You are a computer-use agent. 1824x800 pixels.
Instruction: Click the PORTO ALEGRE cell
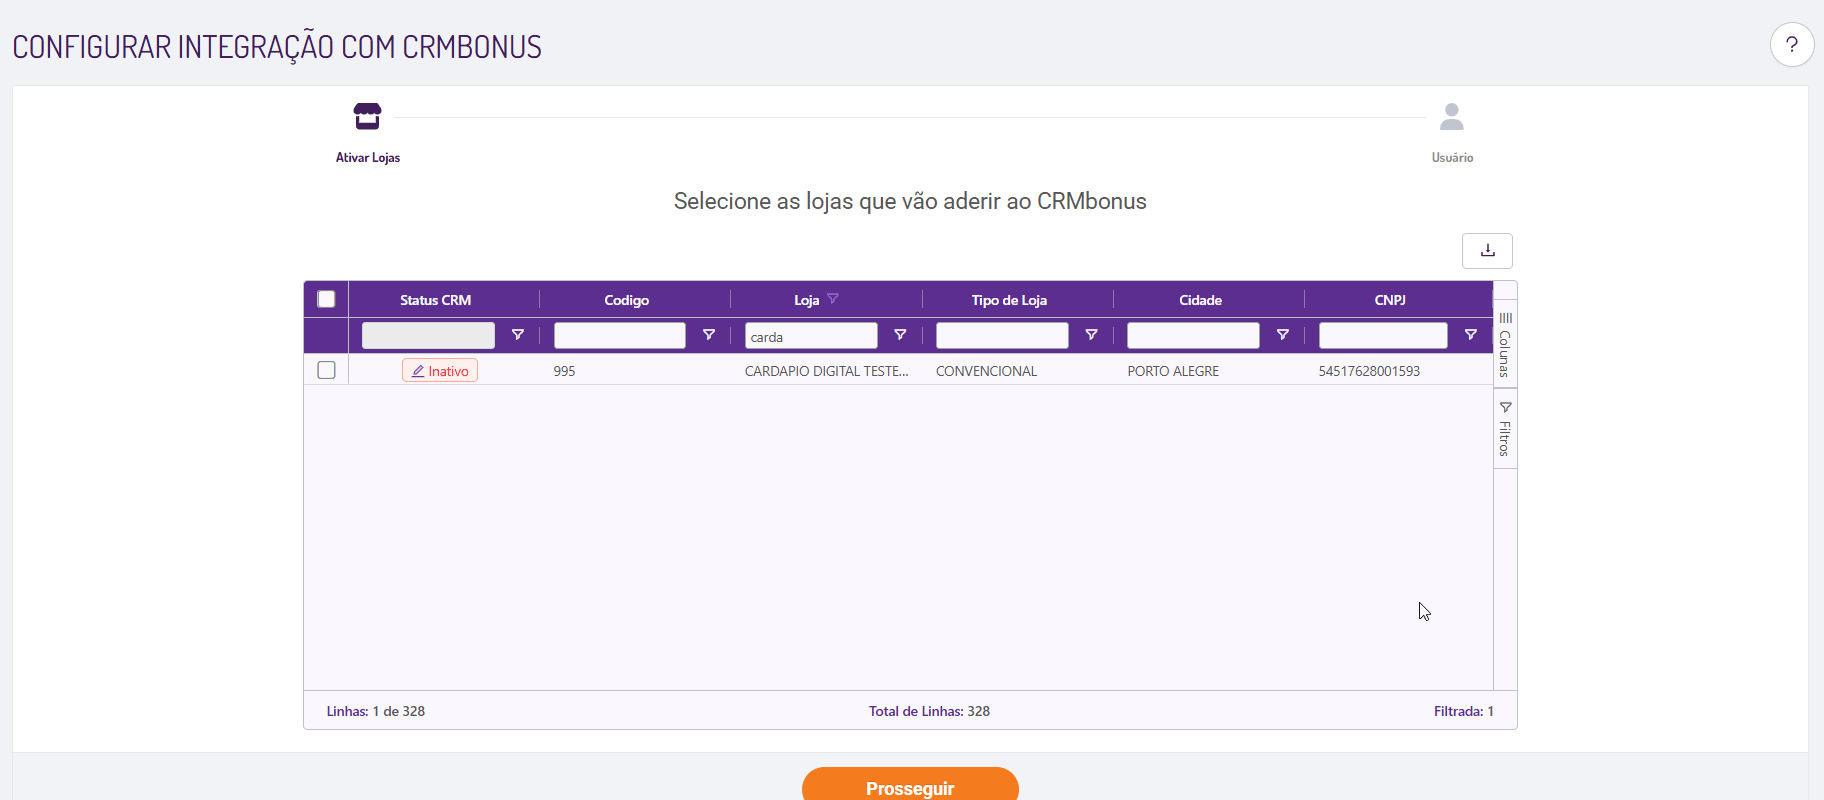[1173, 371]
